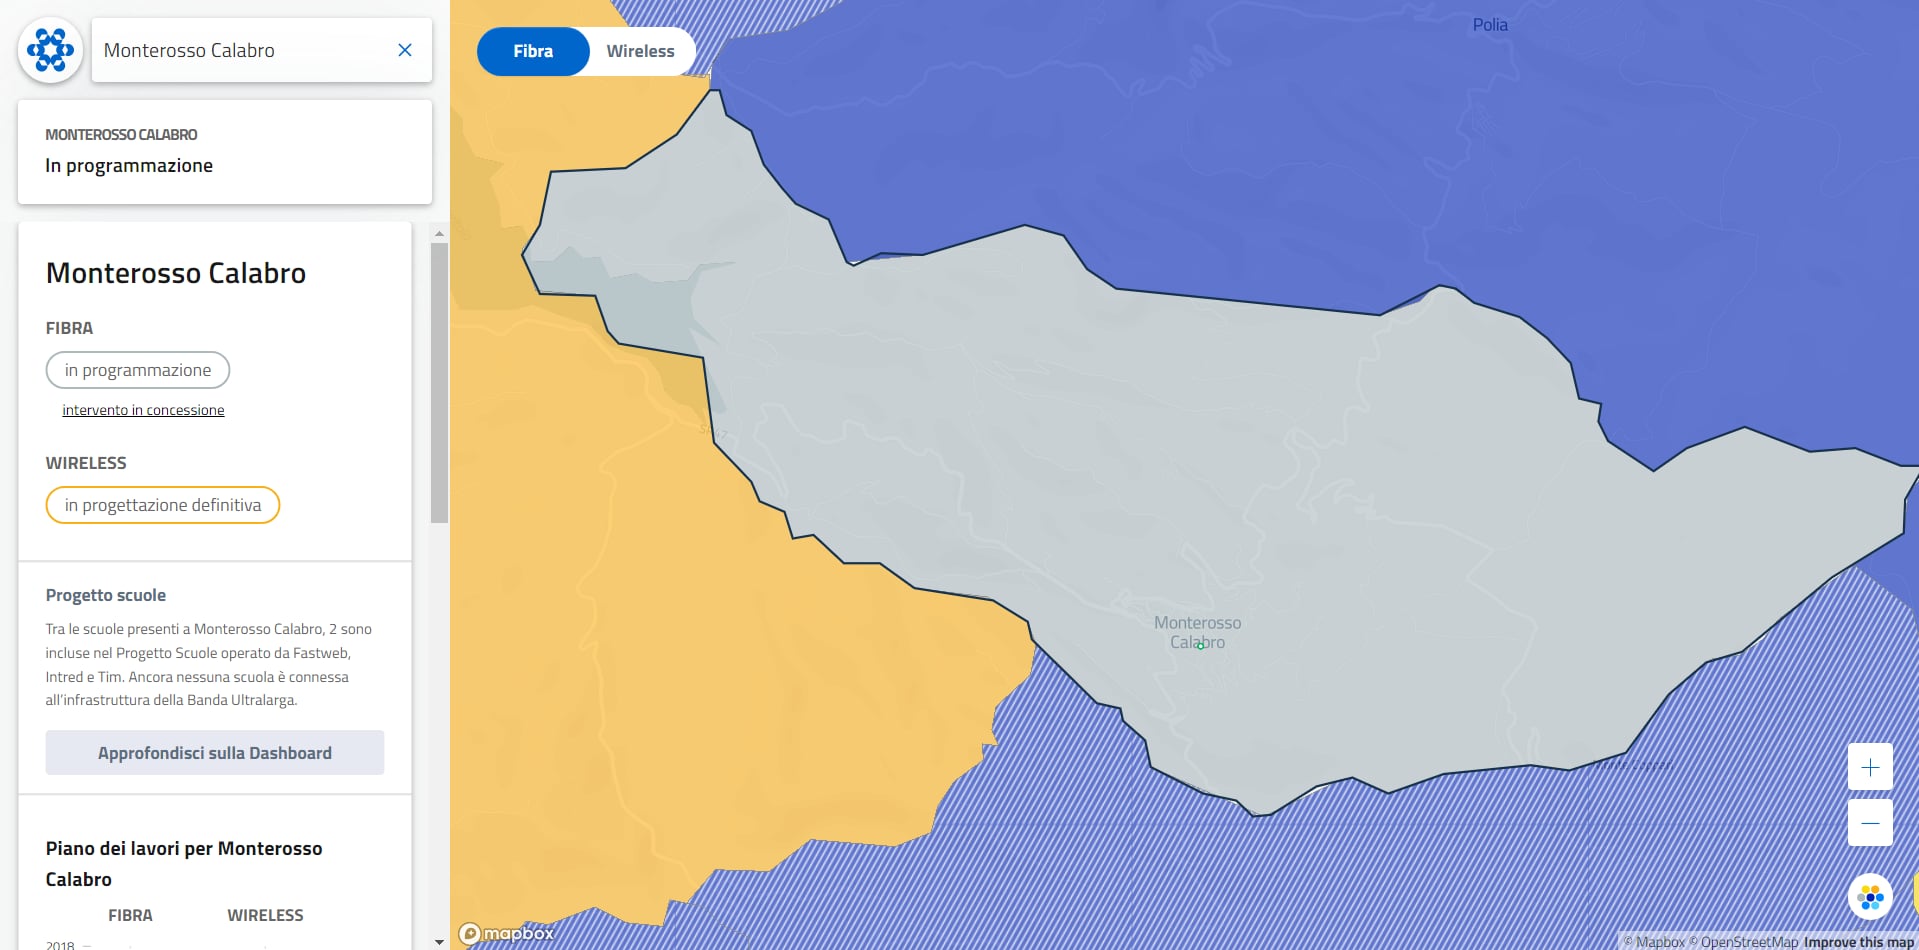
Task: Open the 'intervento in concessione' link
Action: coord(143,410)
